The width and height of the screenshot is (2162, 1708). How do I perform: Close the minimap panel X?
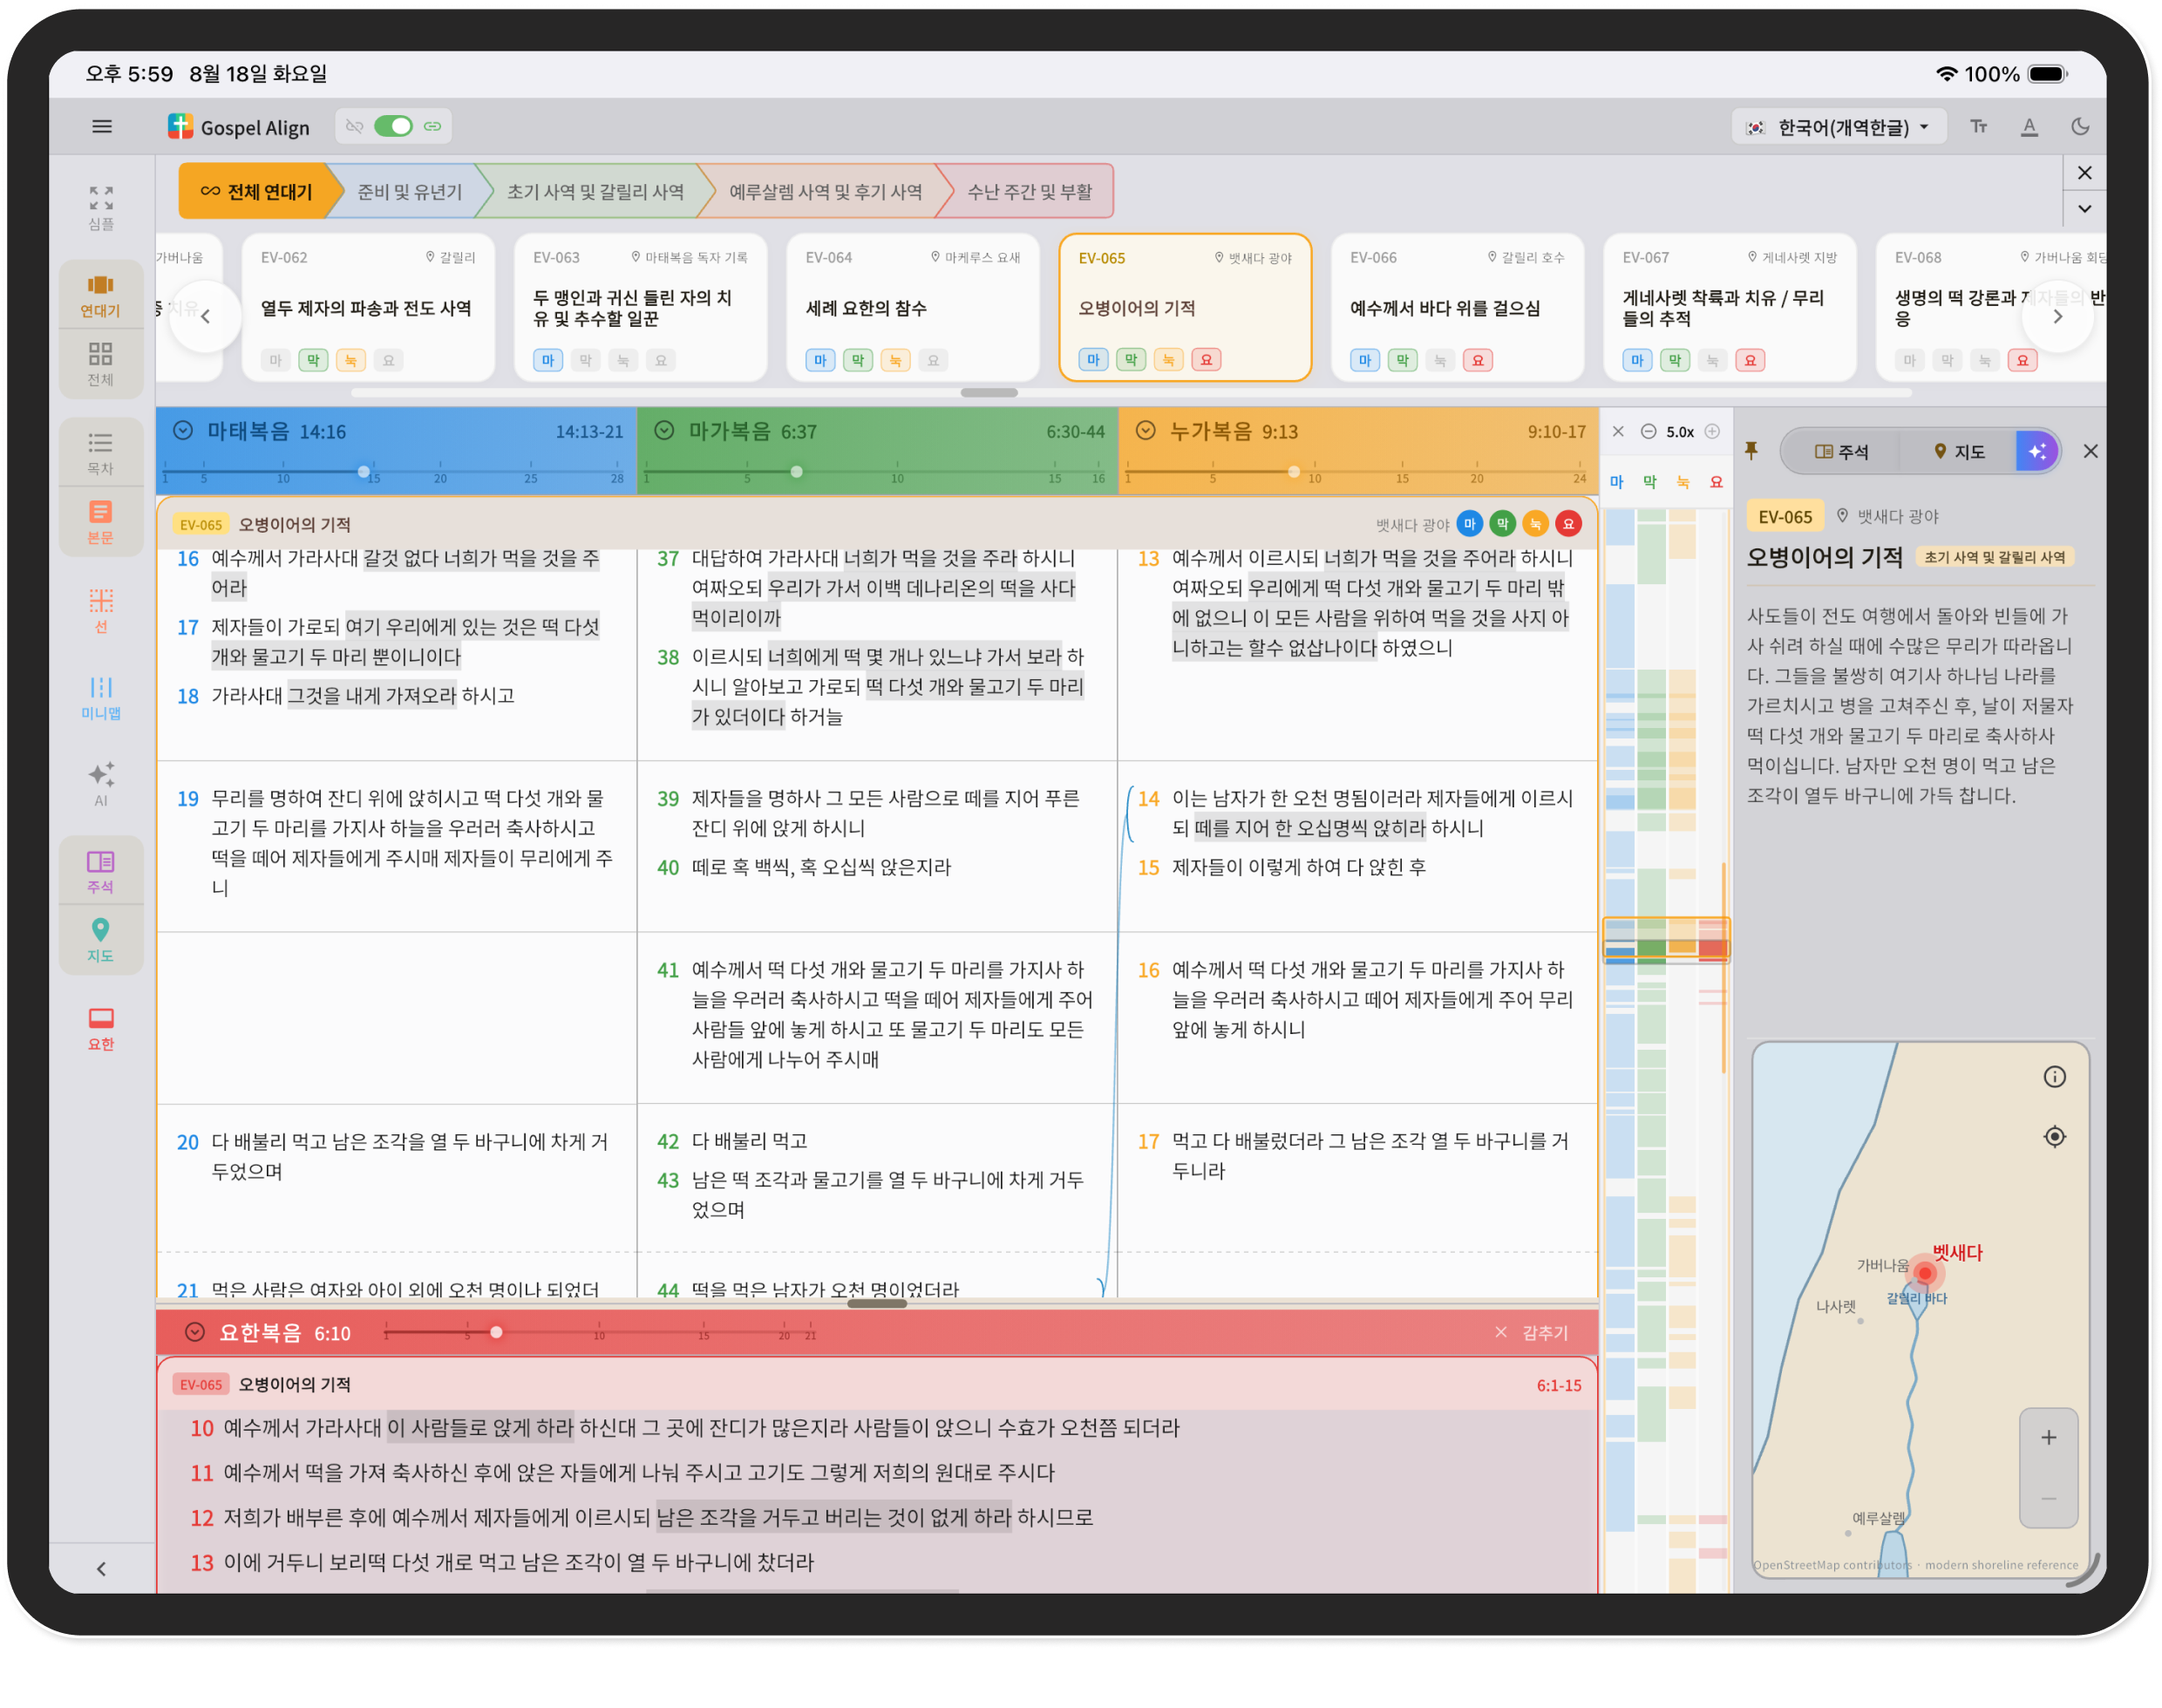pyautogui.click(x=1618, y=432)
